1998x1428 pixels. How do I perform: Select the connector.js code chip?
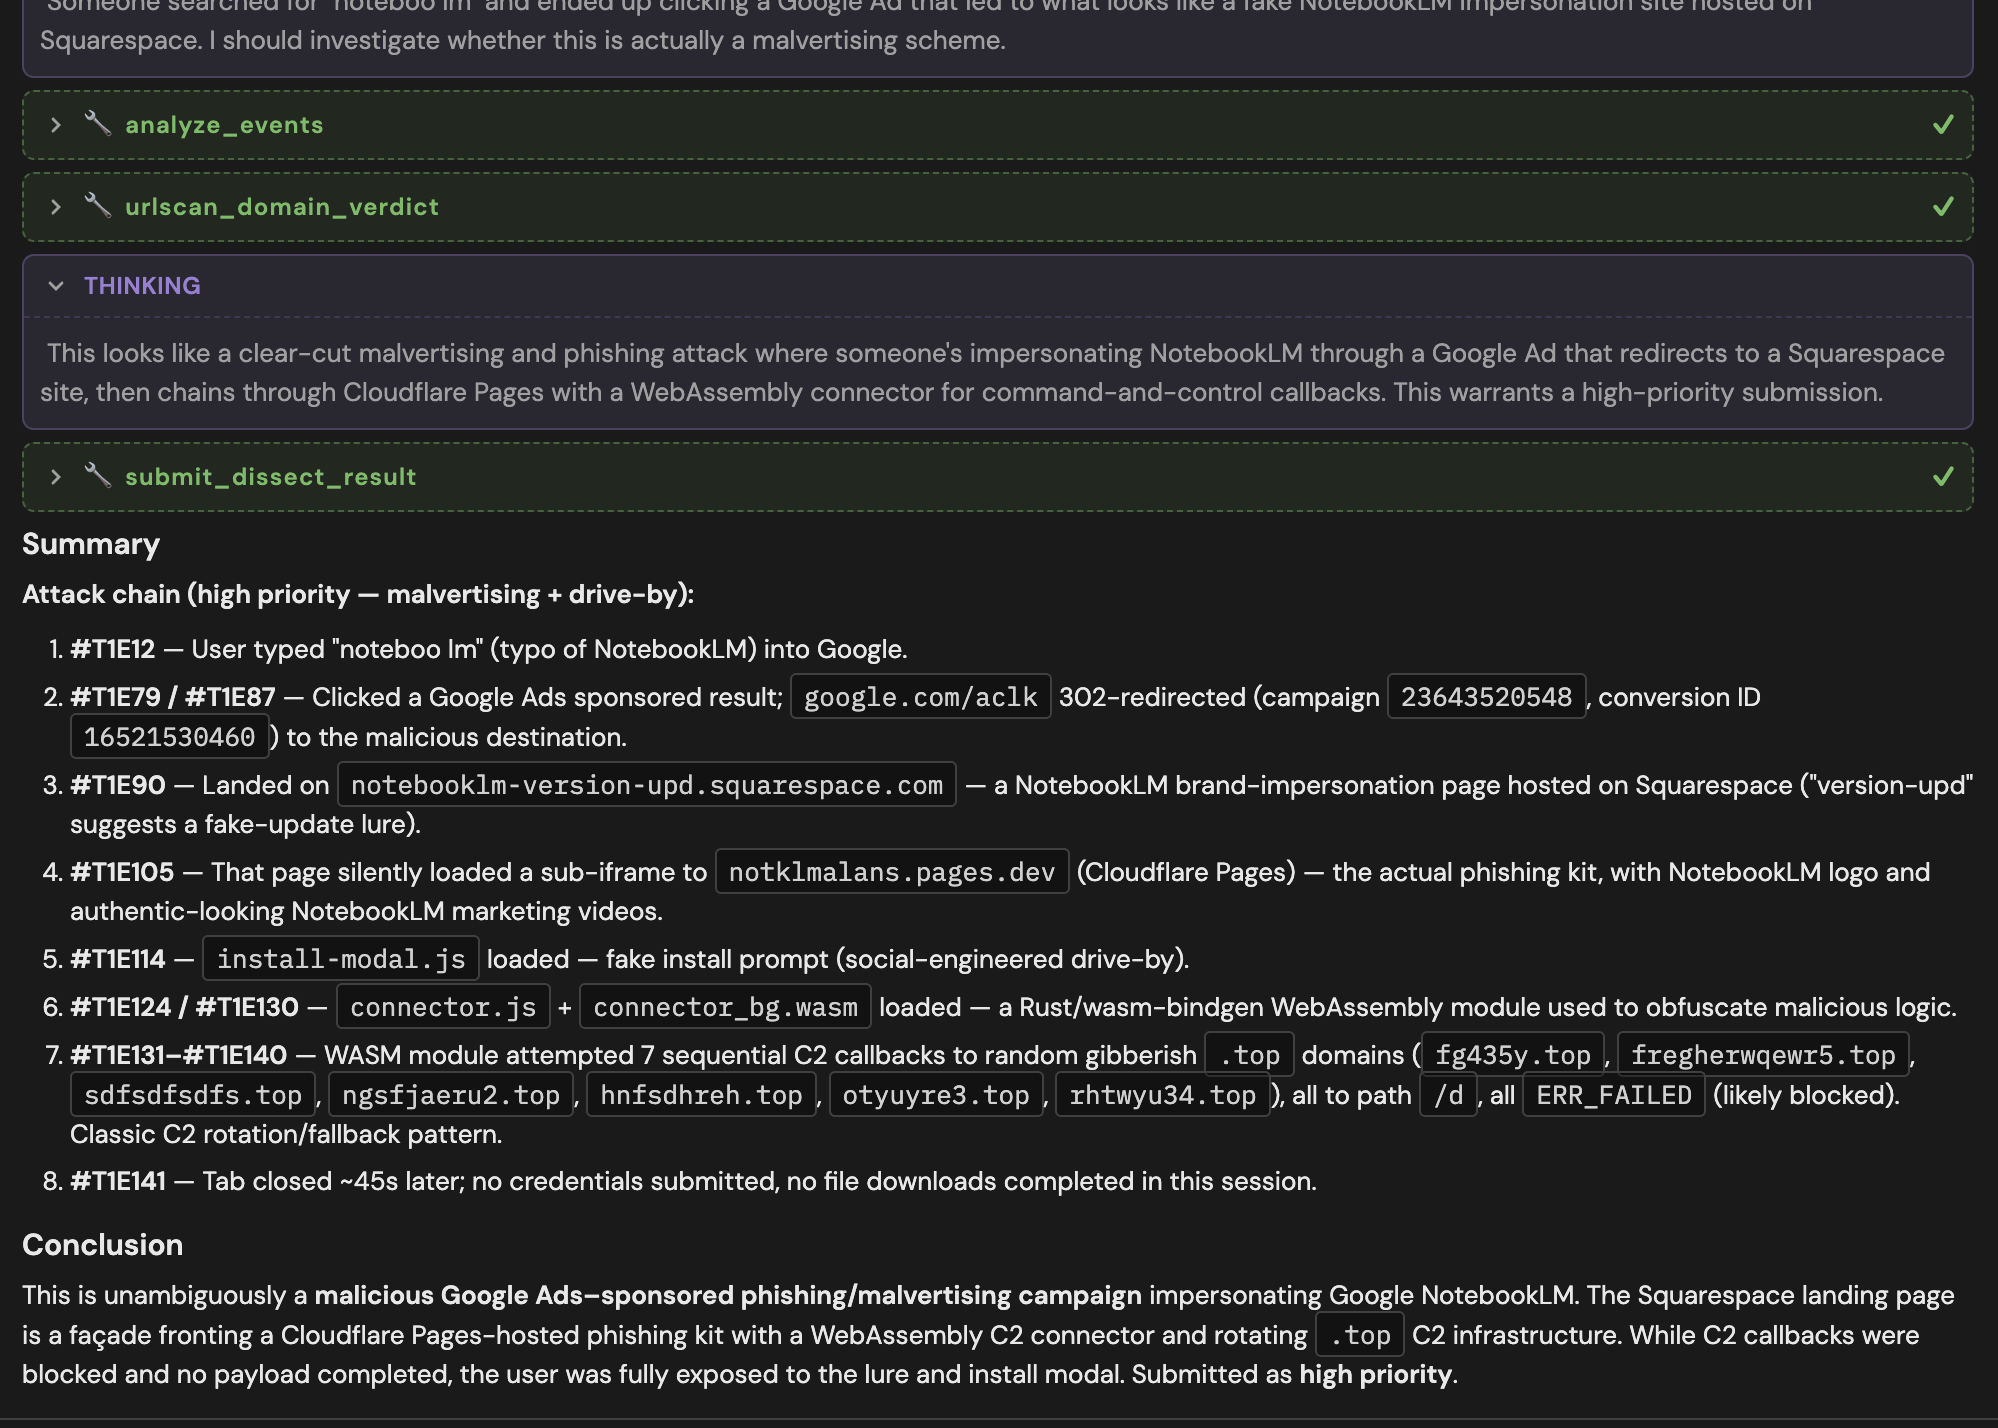coord(444,1007)
